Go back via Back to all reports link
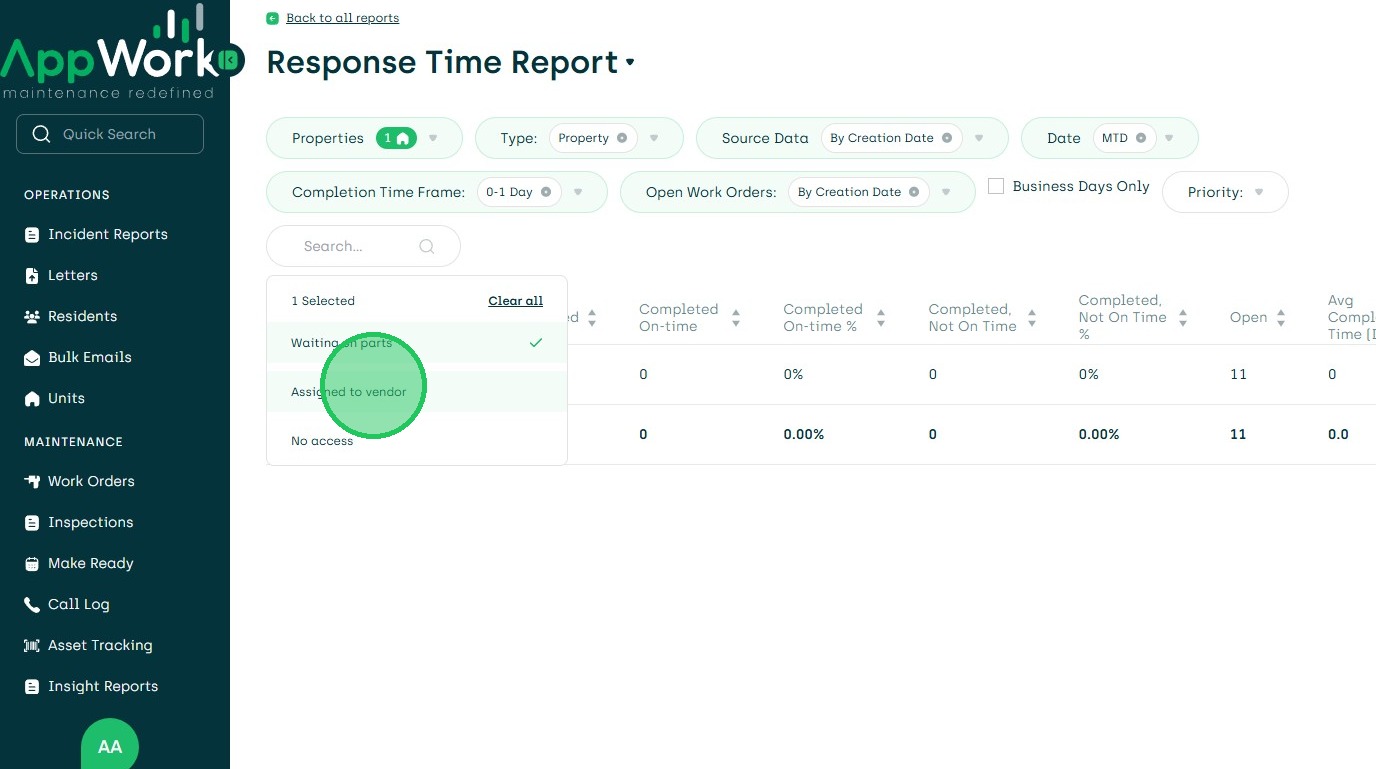This screenshot has width=1376, height=769. coord(342,18)
